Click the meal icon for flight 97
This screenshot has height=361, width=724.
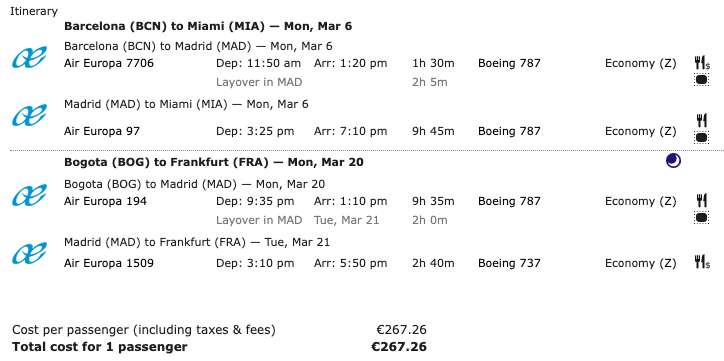(702, 120)
